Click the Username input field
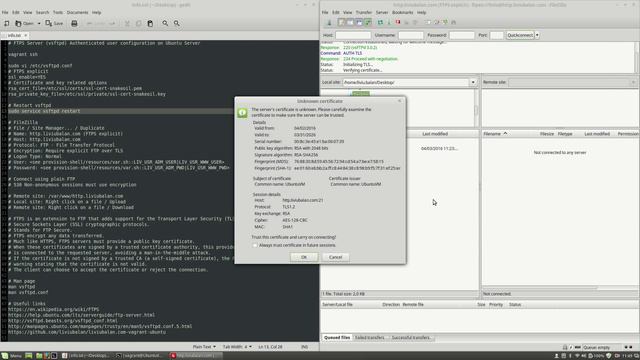The width and height of the screenshot is (640, 360). tap(411, 36)
